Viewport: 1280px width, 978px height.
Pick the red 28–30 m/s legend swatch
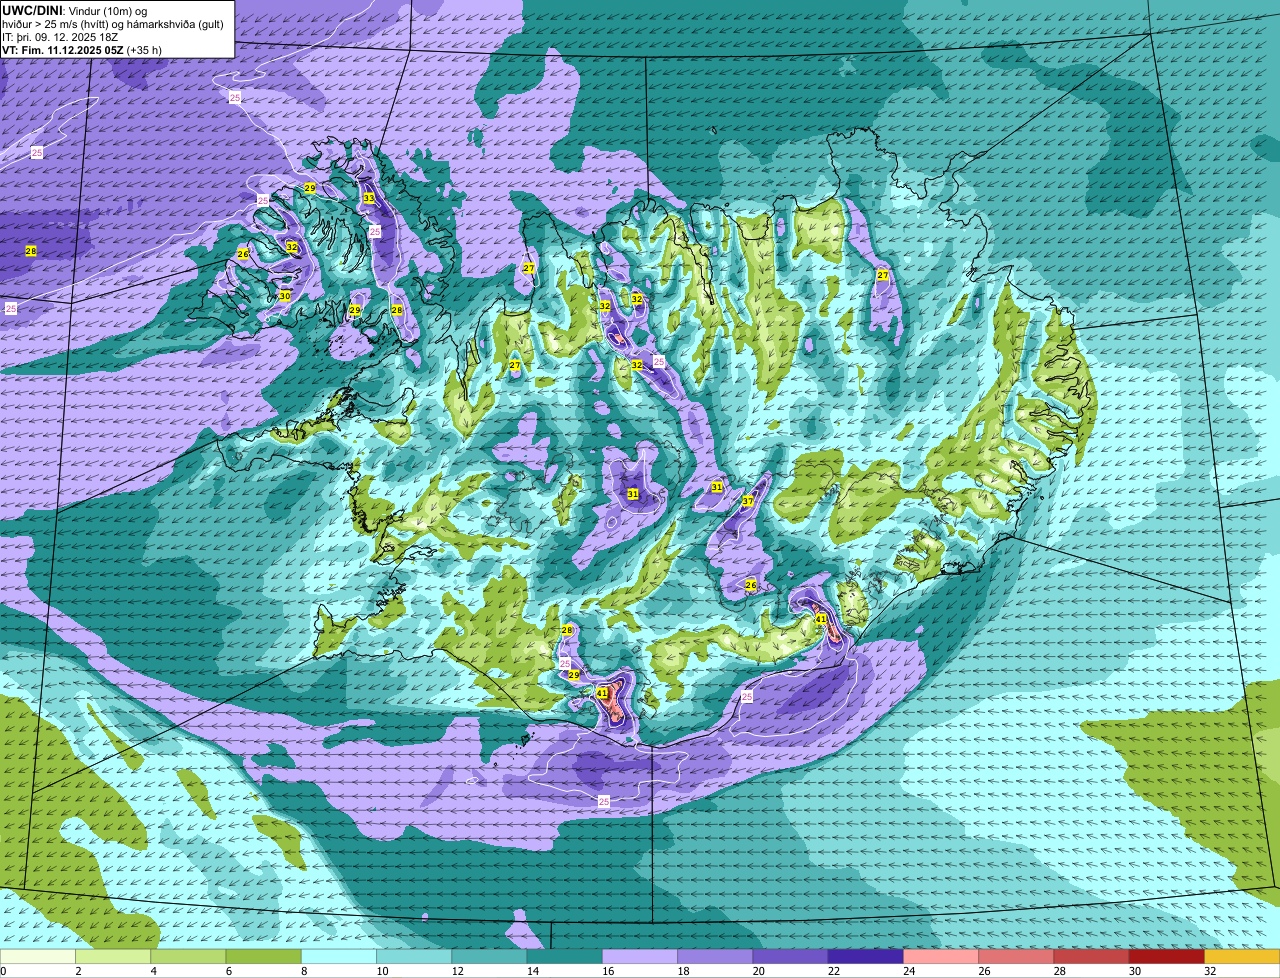[x=1091, y=956]
